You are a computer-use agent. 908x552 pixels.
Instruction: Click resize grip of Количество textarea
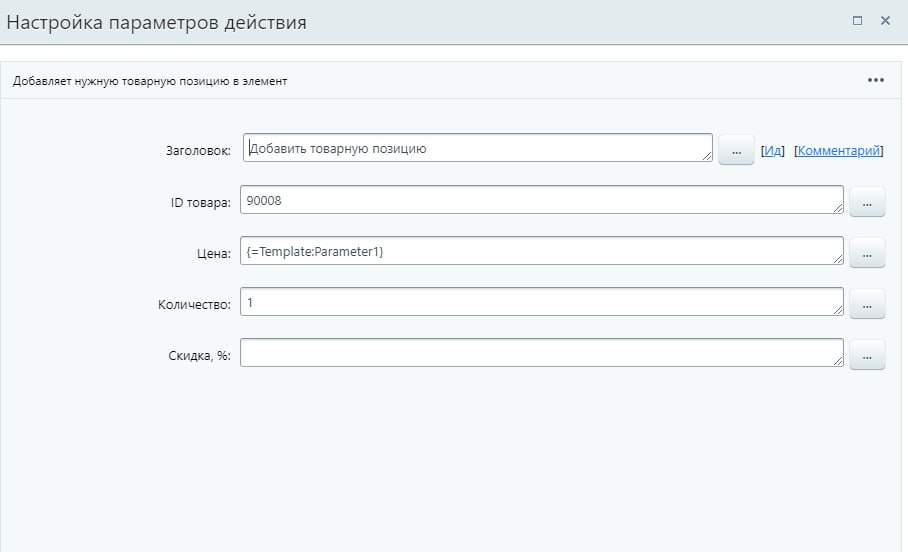(x=838, y=310)
